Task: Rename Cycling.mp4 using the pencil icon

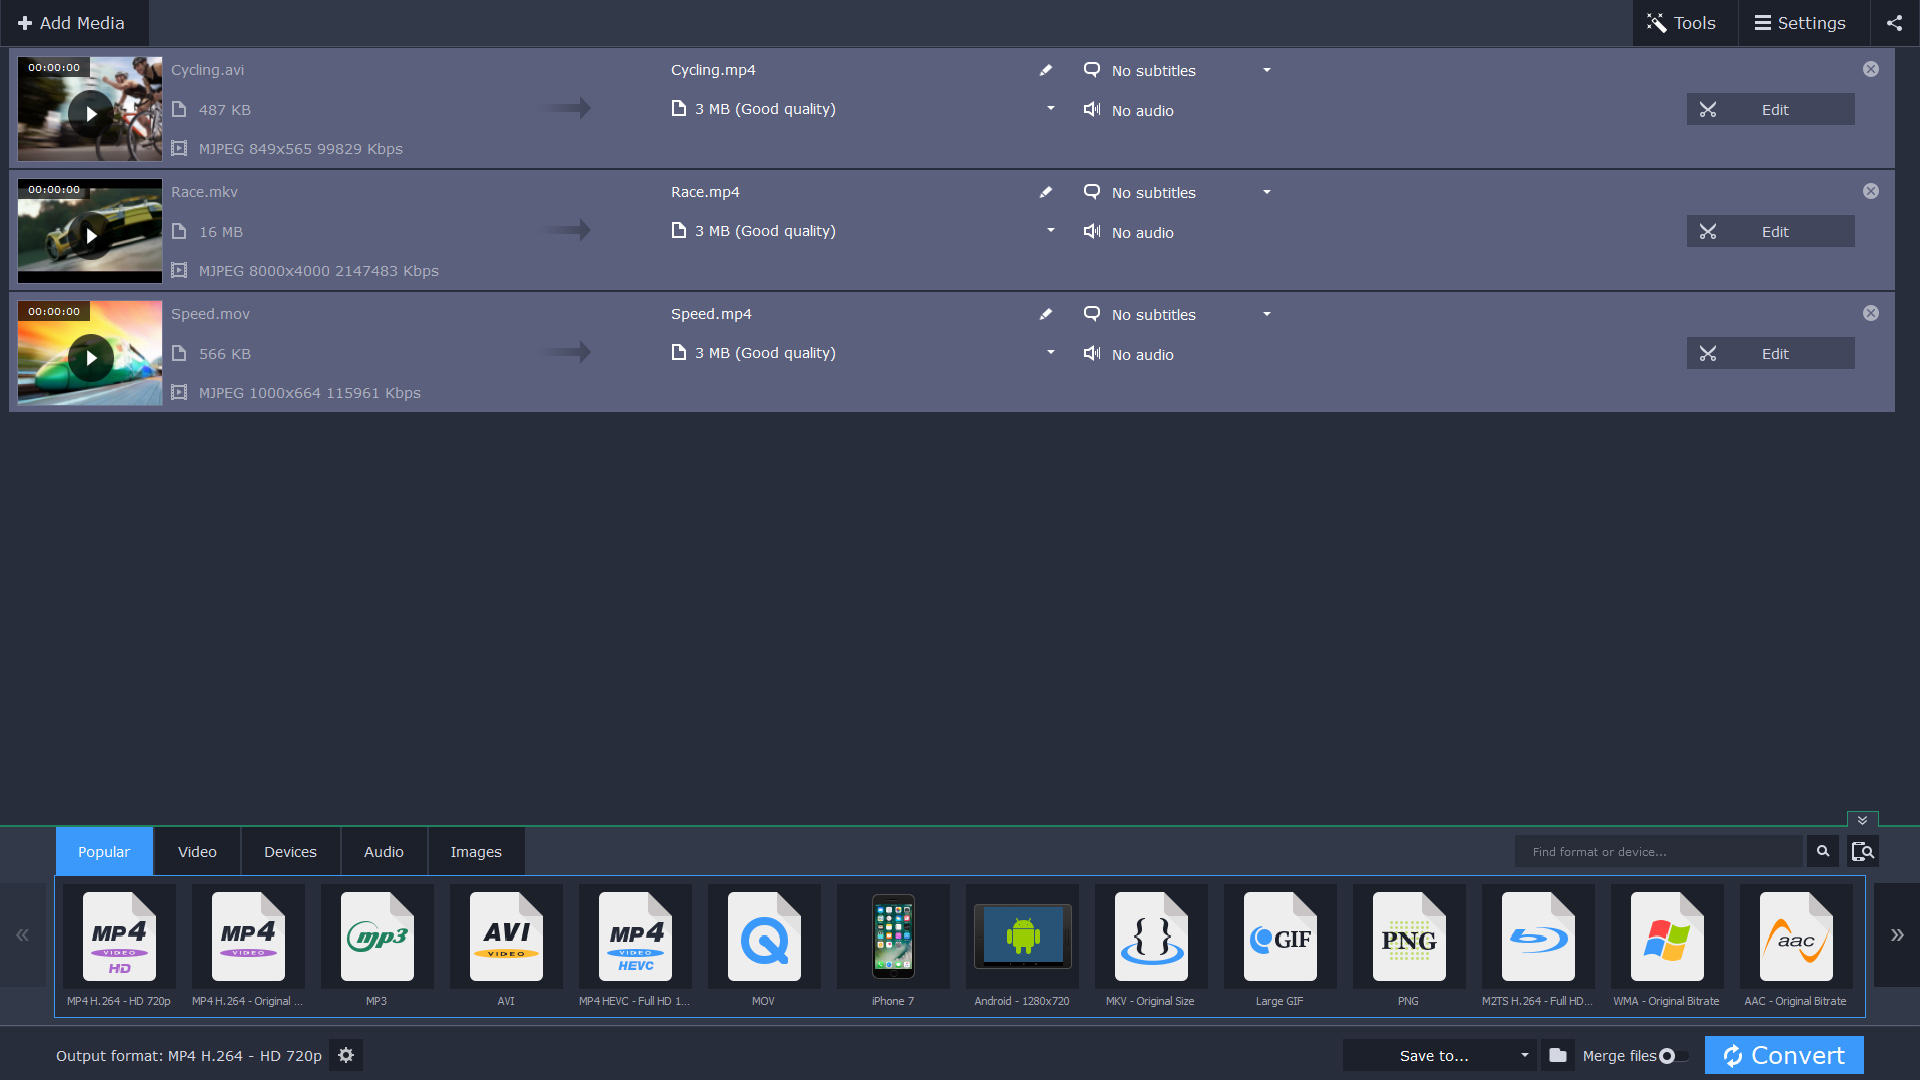Action: [1045, 70]
